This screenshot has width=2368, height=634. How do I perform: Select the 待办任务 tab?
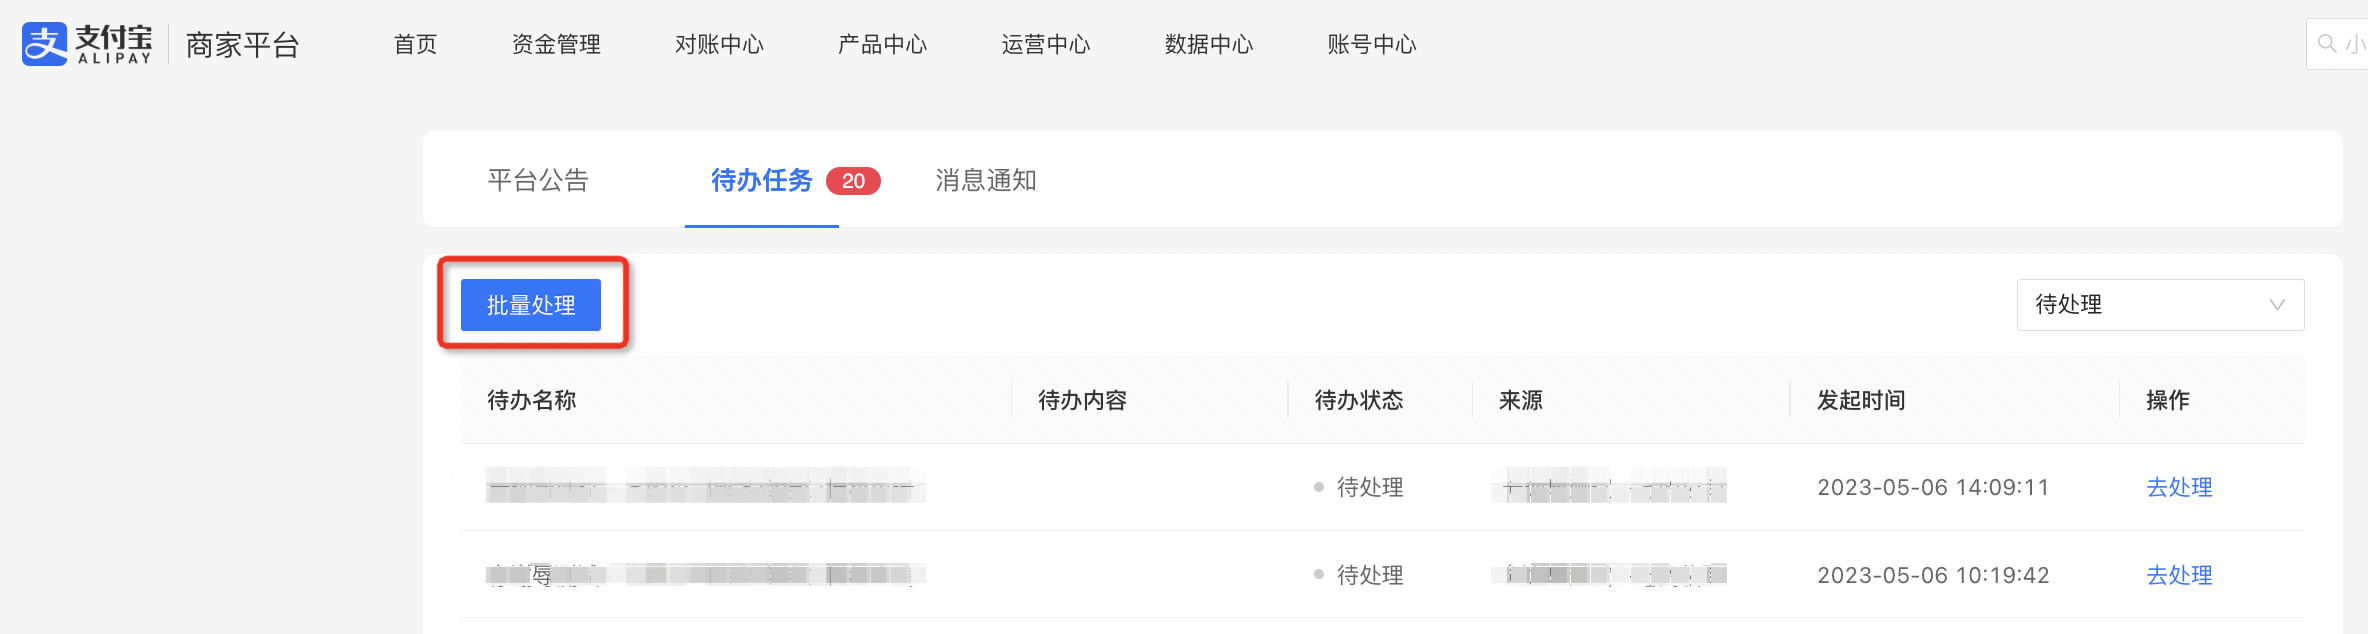tap(762, 180)
